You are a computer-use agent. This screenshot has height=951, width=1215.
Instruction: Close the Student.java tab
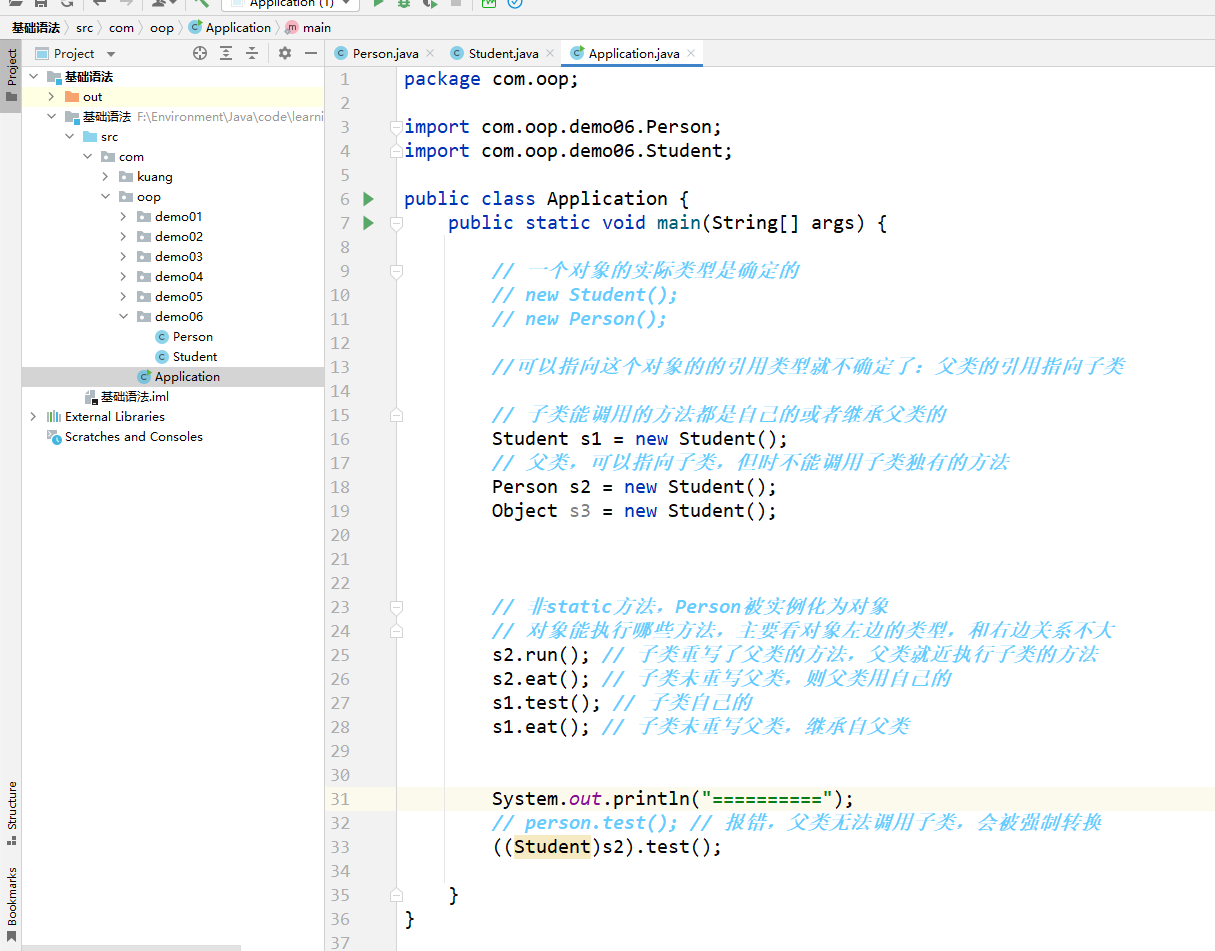click(550, 53)
